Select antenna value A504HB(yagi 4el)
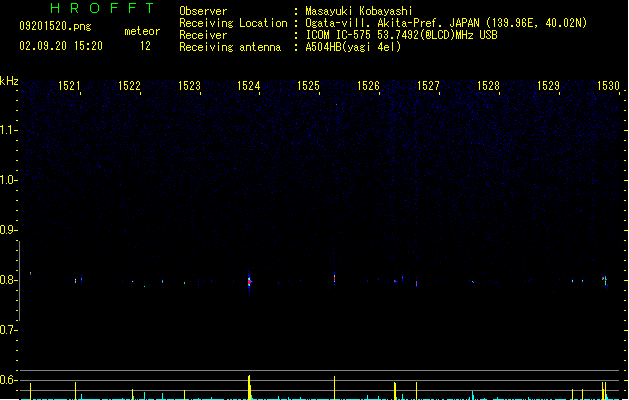 pos(353,47)
